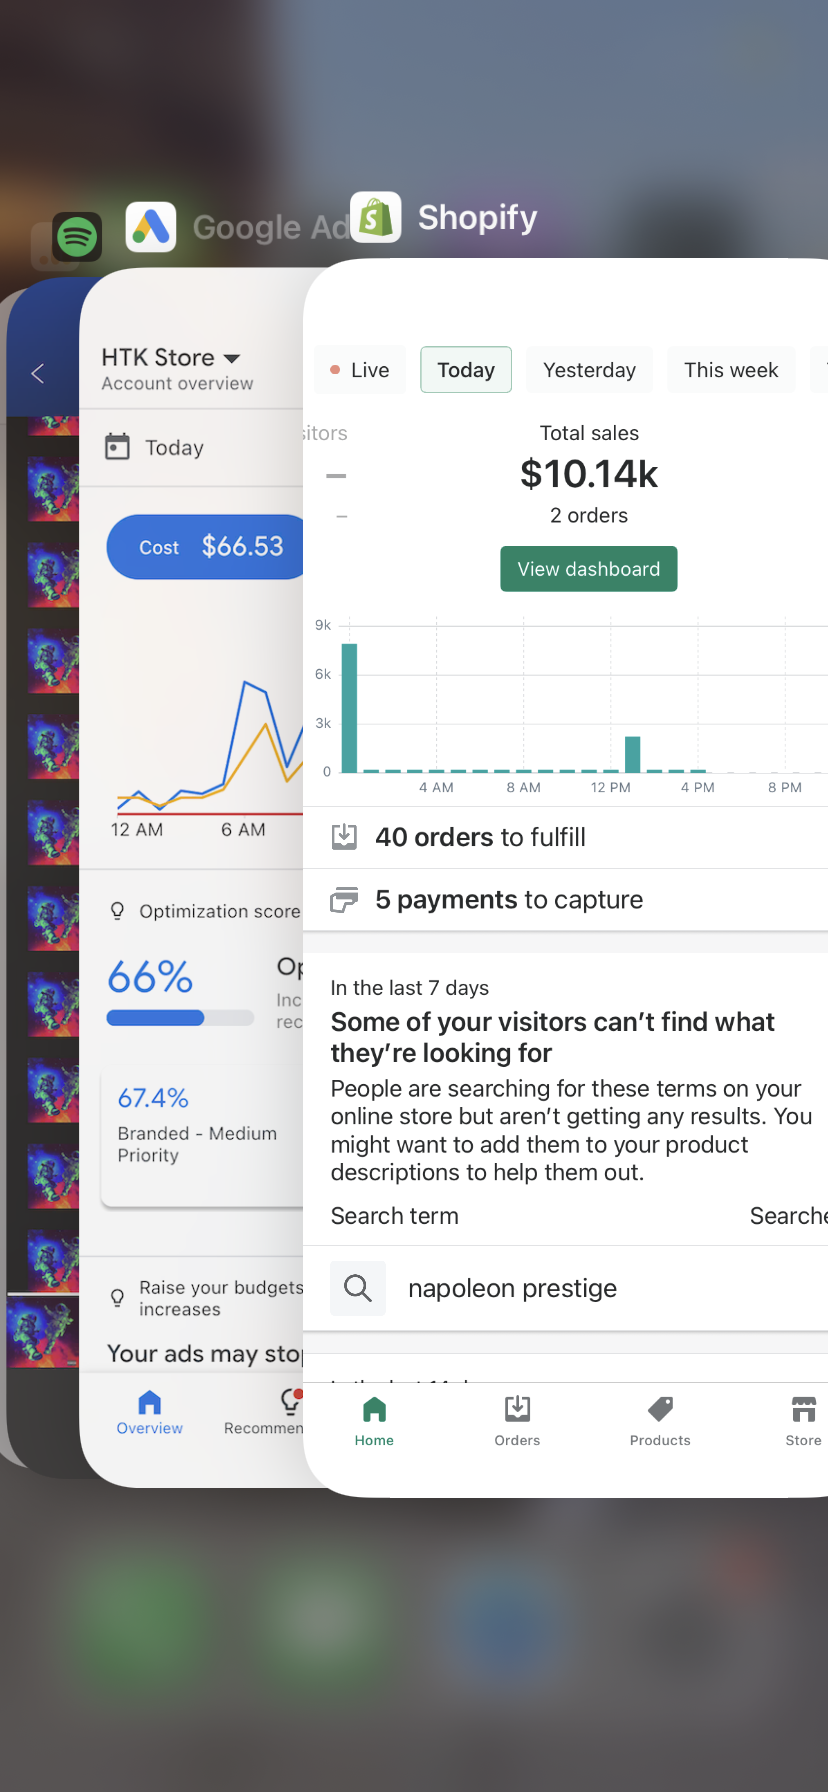Go back with the left chevron
Viewport: 828px width, 1792px height.
[38, 374]
